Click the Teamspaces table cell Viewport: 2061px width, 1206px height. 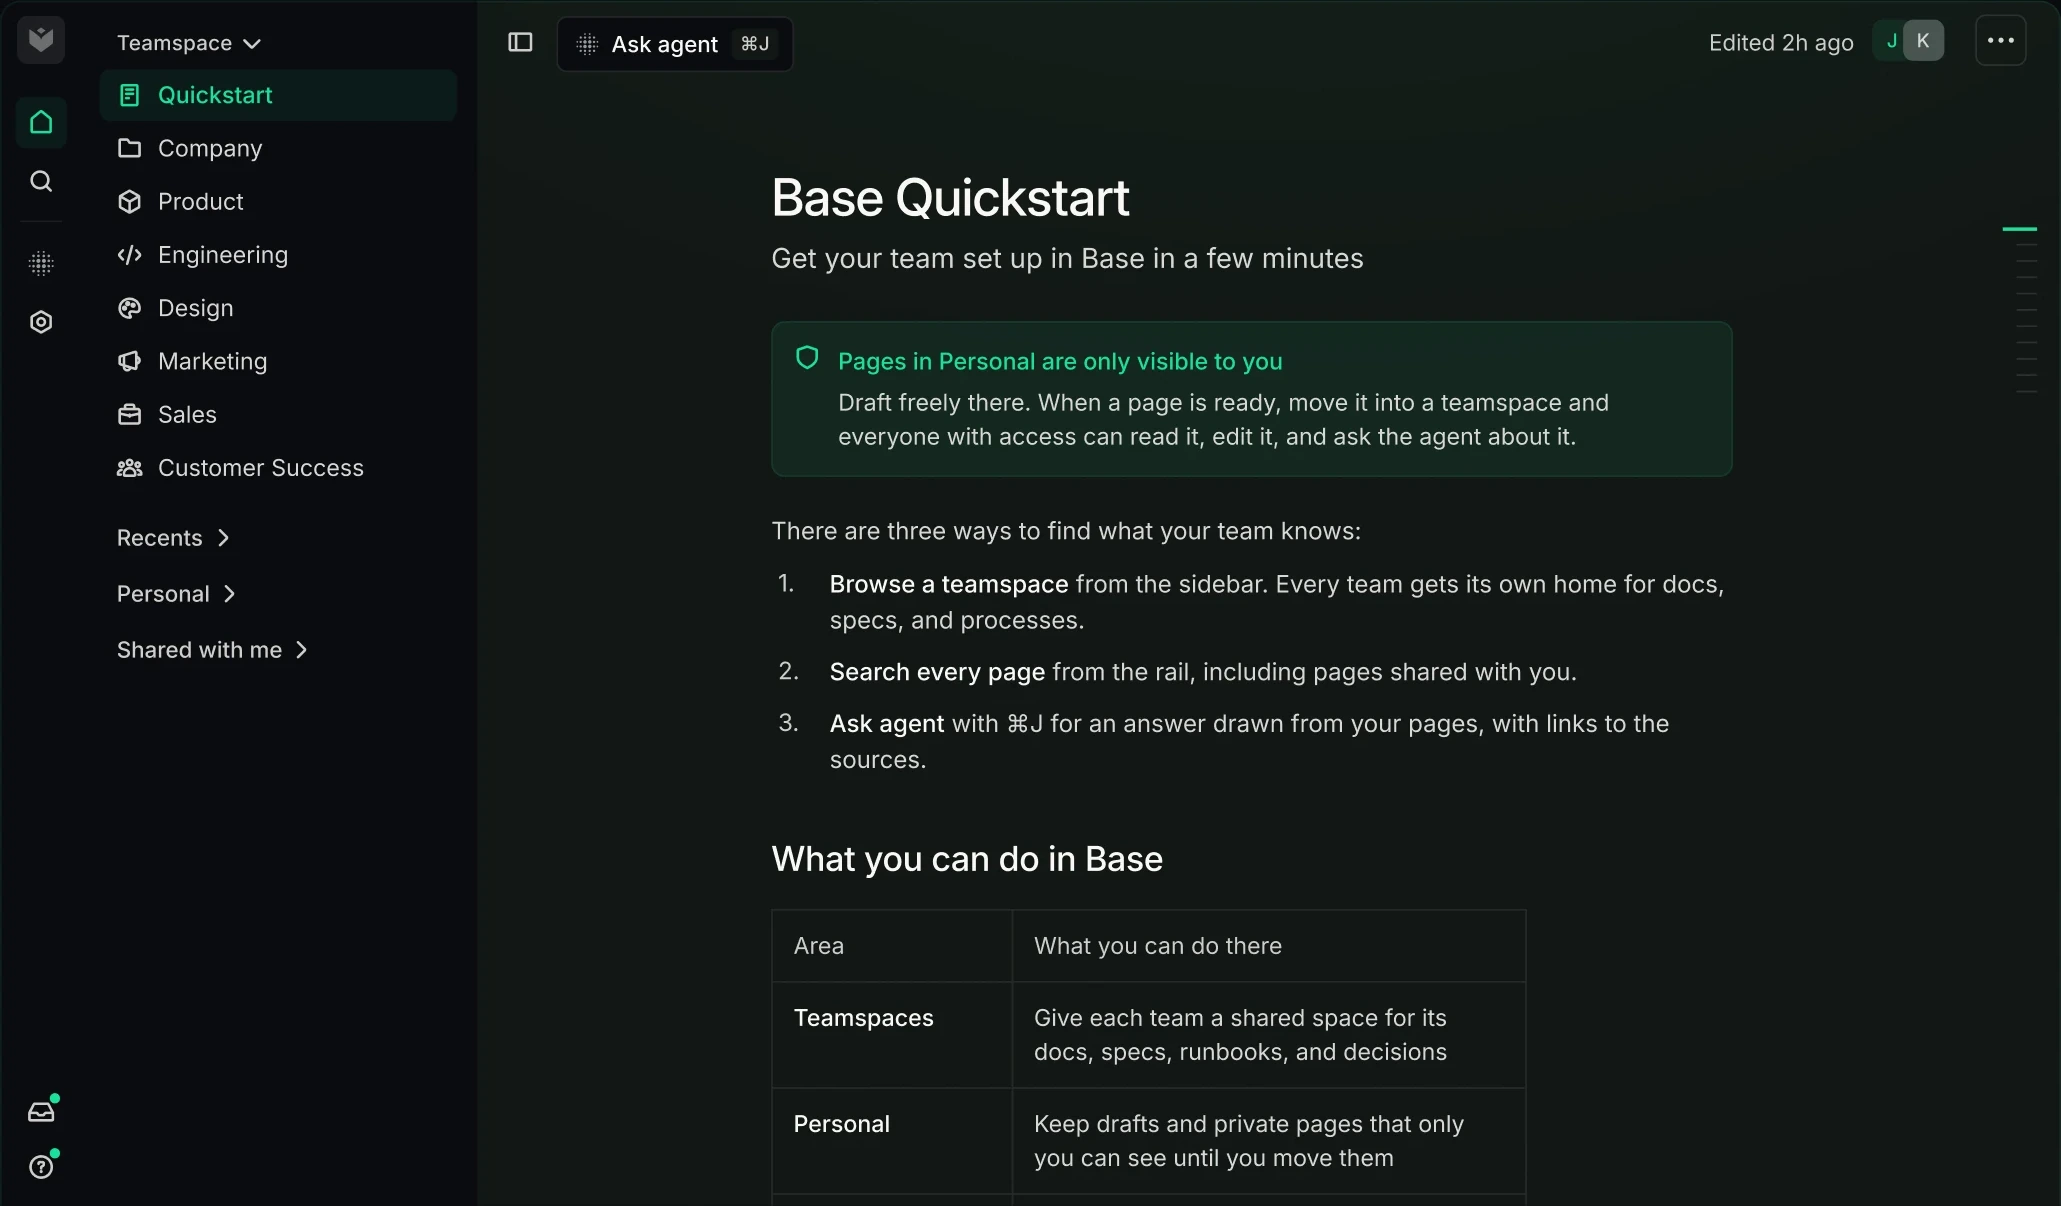(x=892, y=1035)
